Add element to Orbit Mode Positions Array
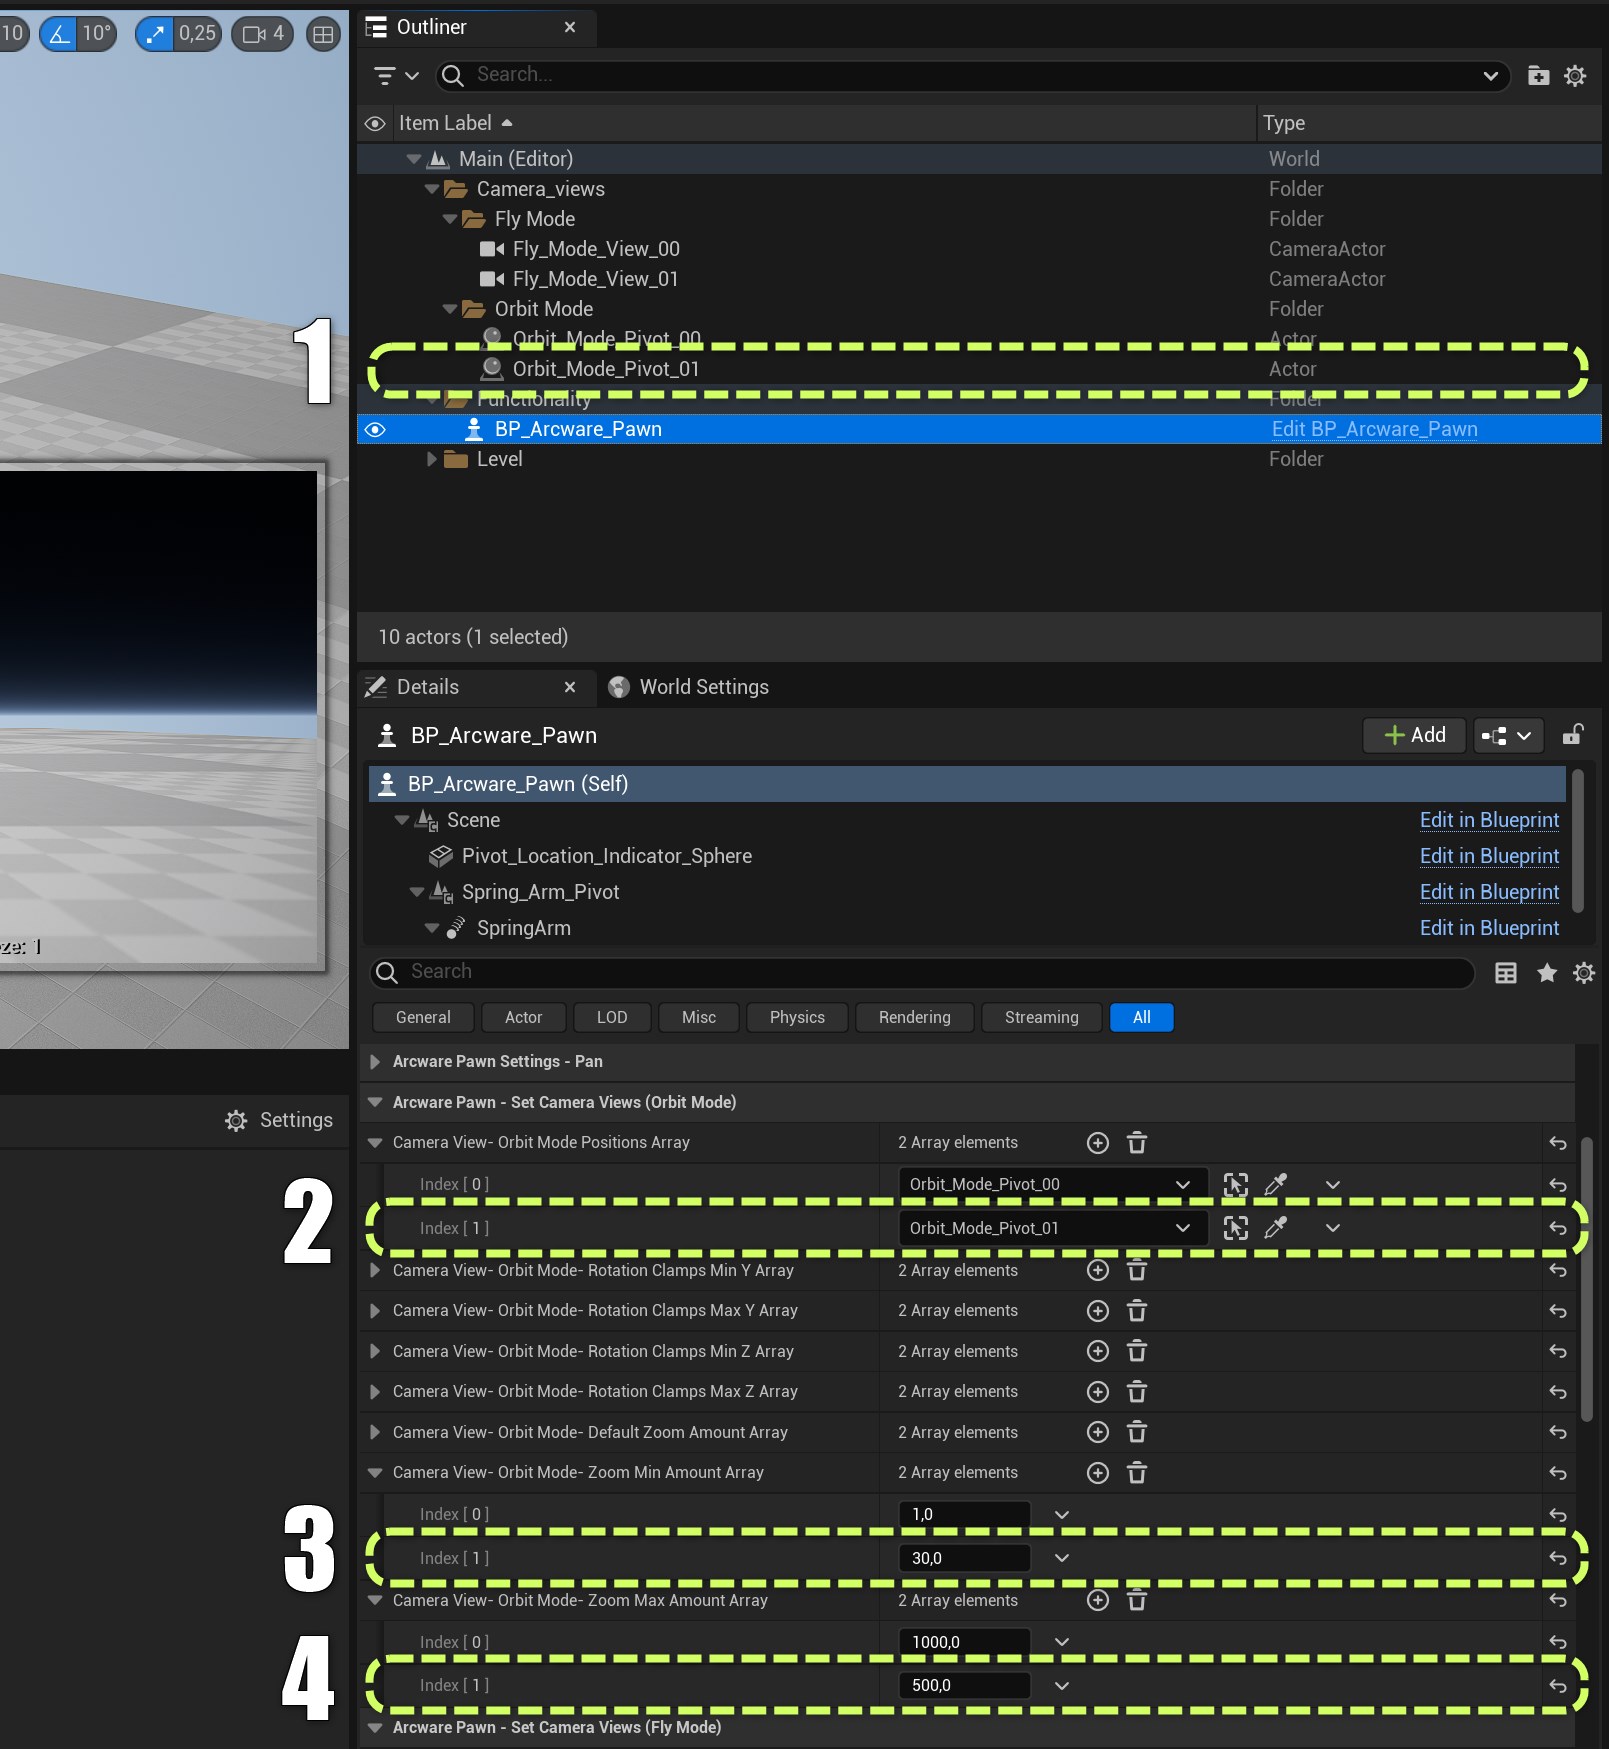Screen dimensions: 1609x1749 (x=1097, y=1143)
